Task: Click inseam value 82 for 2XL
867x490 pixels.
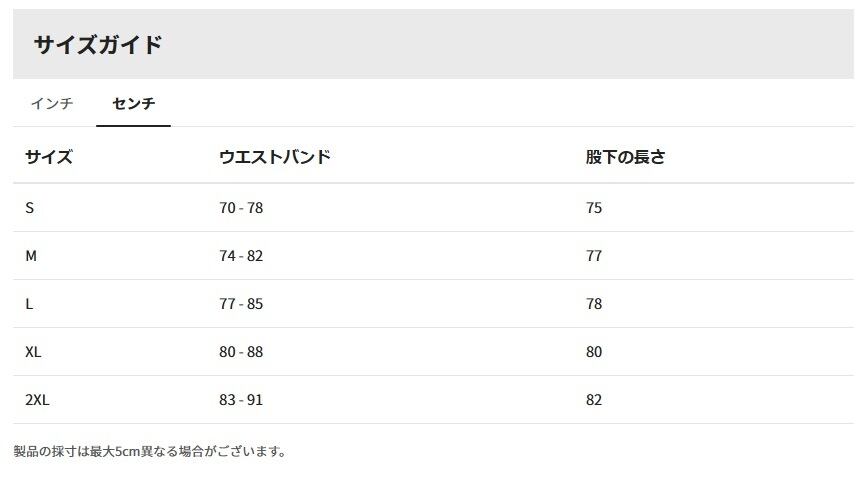Action: click(x=594, y=400)
